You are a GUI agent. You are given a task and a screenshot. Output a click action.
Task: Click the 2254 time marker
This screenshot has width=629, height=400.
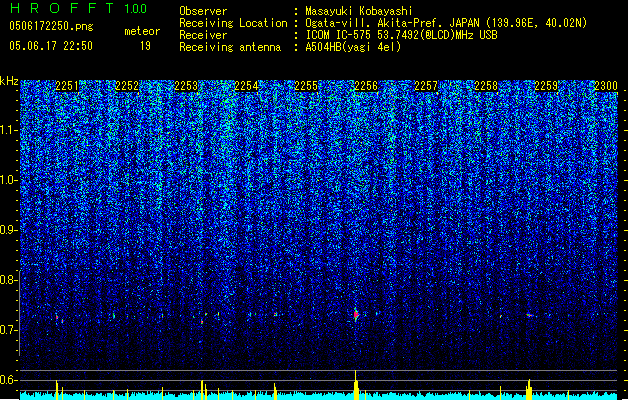[x=246, y=86]
